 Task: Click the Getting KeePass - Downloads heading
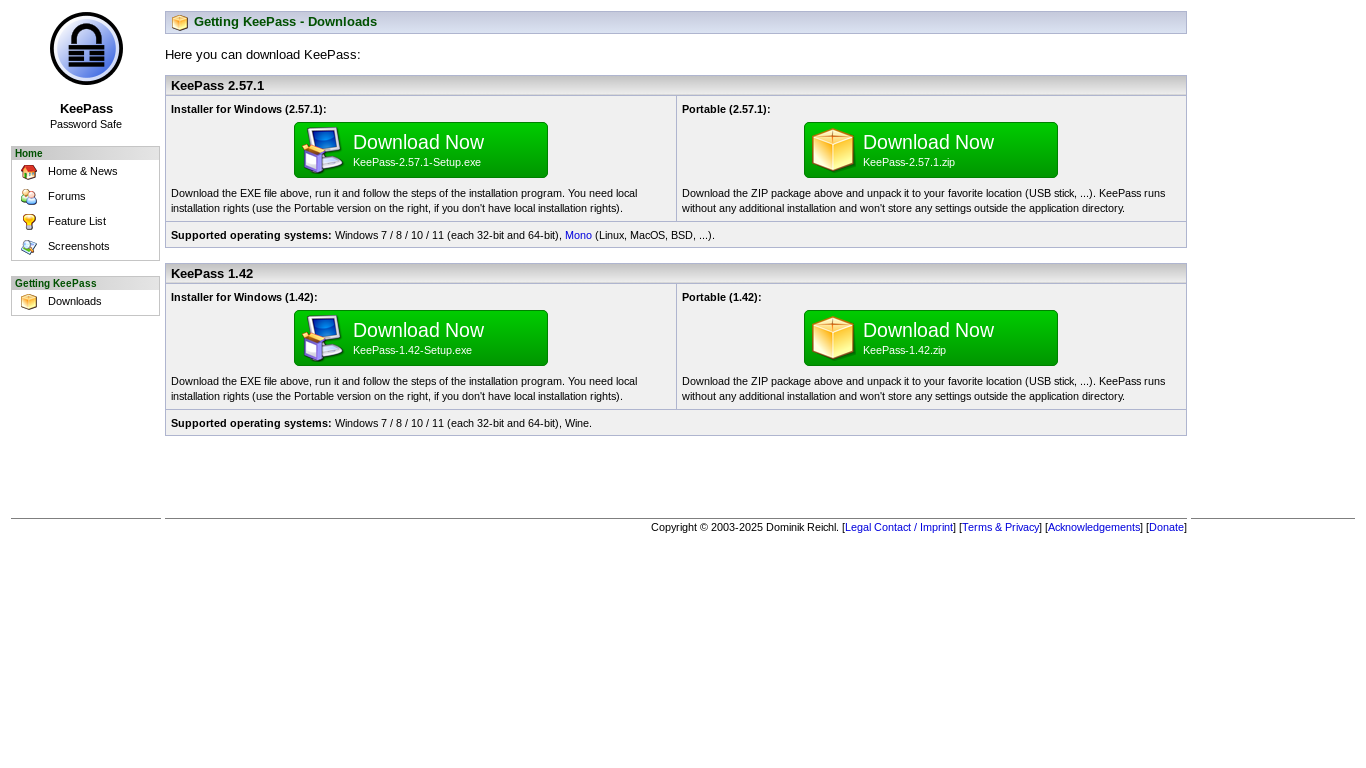(285, 22)
